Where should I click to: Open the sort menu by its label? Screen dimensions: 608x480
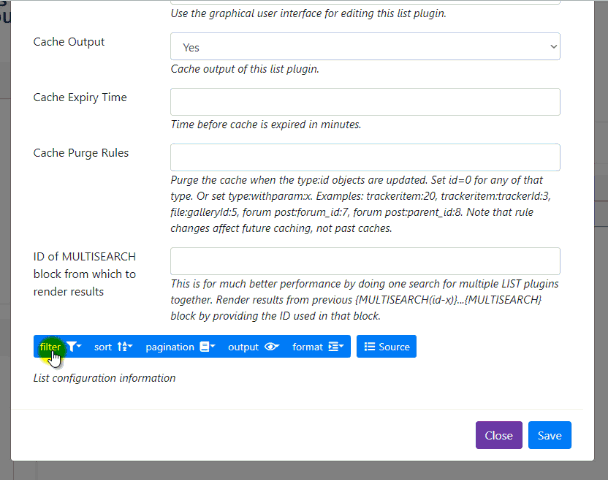pos(103,347)
